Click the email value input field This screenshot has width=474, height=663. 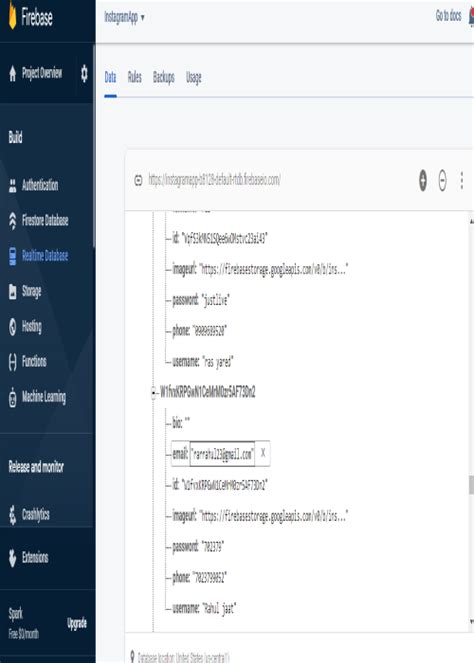coord(222,454)
